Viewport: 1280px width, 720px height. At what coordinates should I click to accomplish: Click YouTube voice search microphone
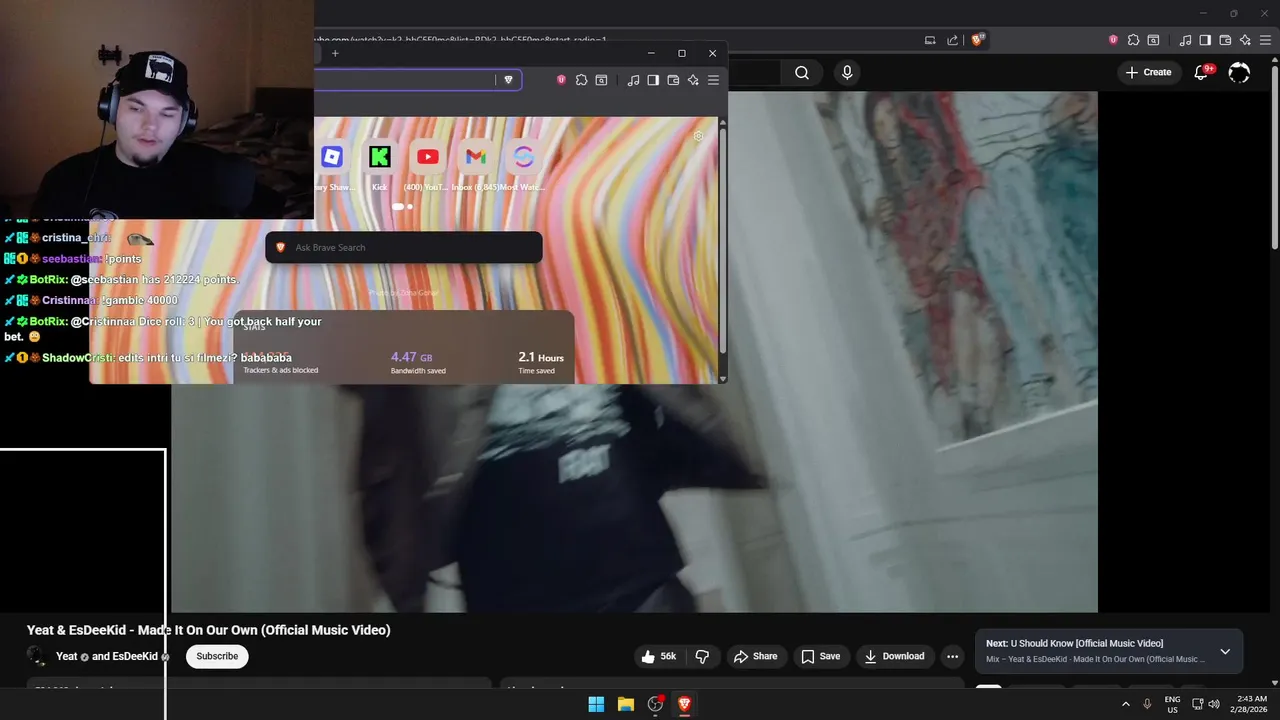pos(847,72)
